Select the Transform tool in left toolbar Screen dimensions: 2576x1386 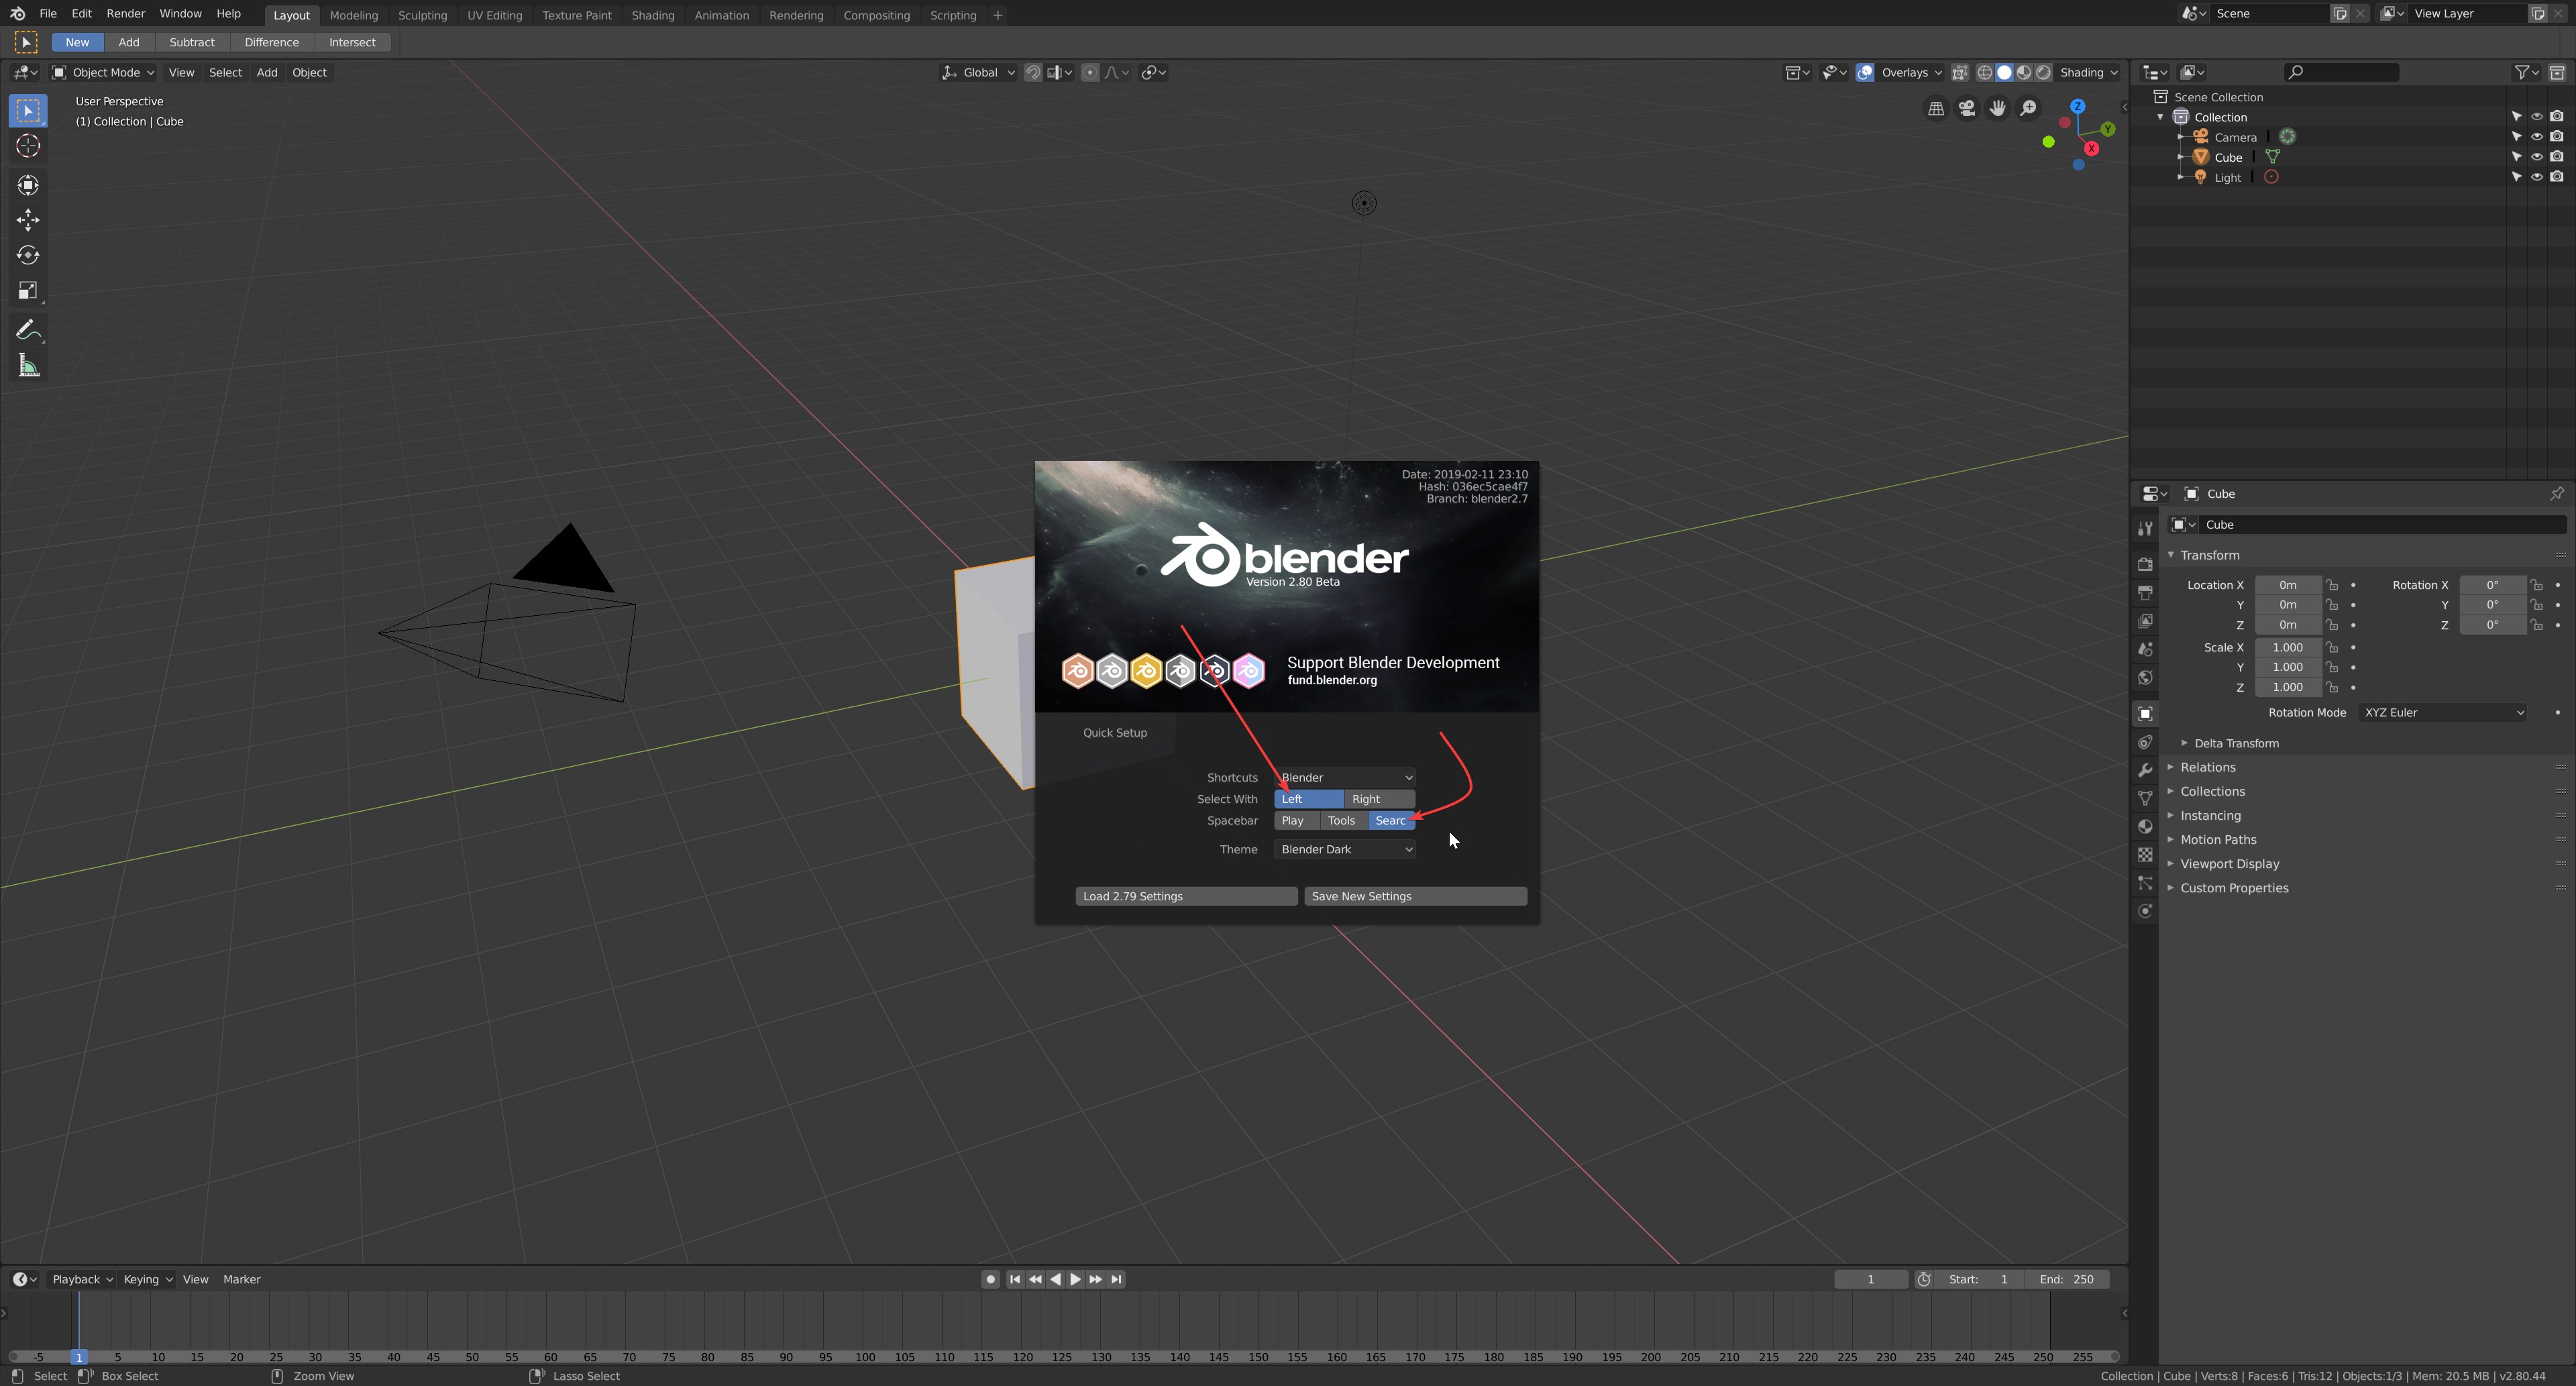[28, 185]
